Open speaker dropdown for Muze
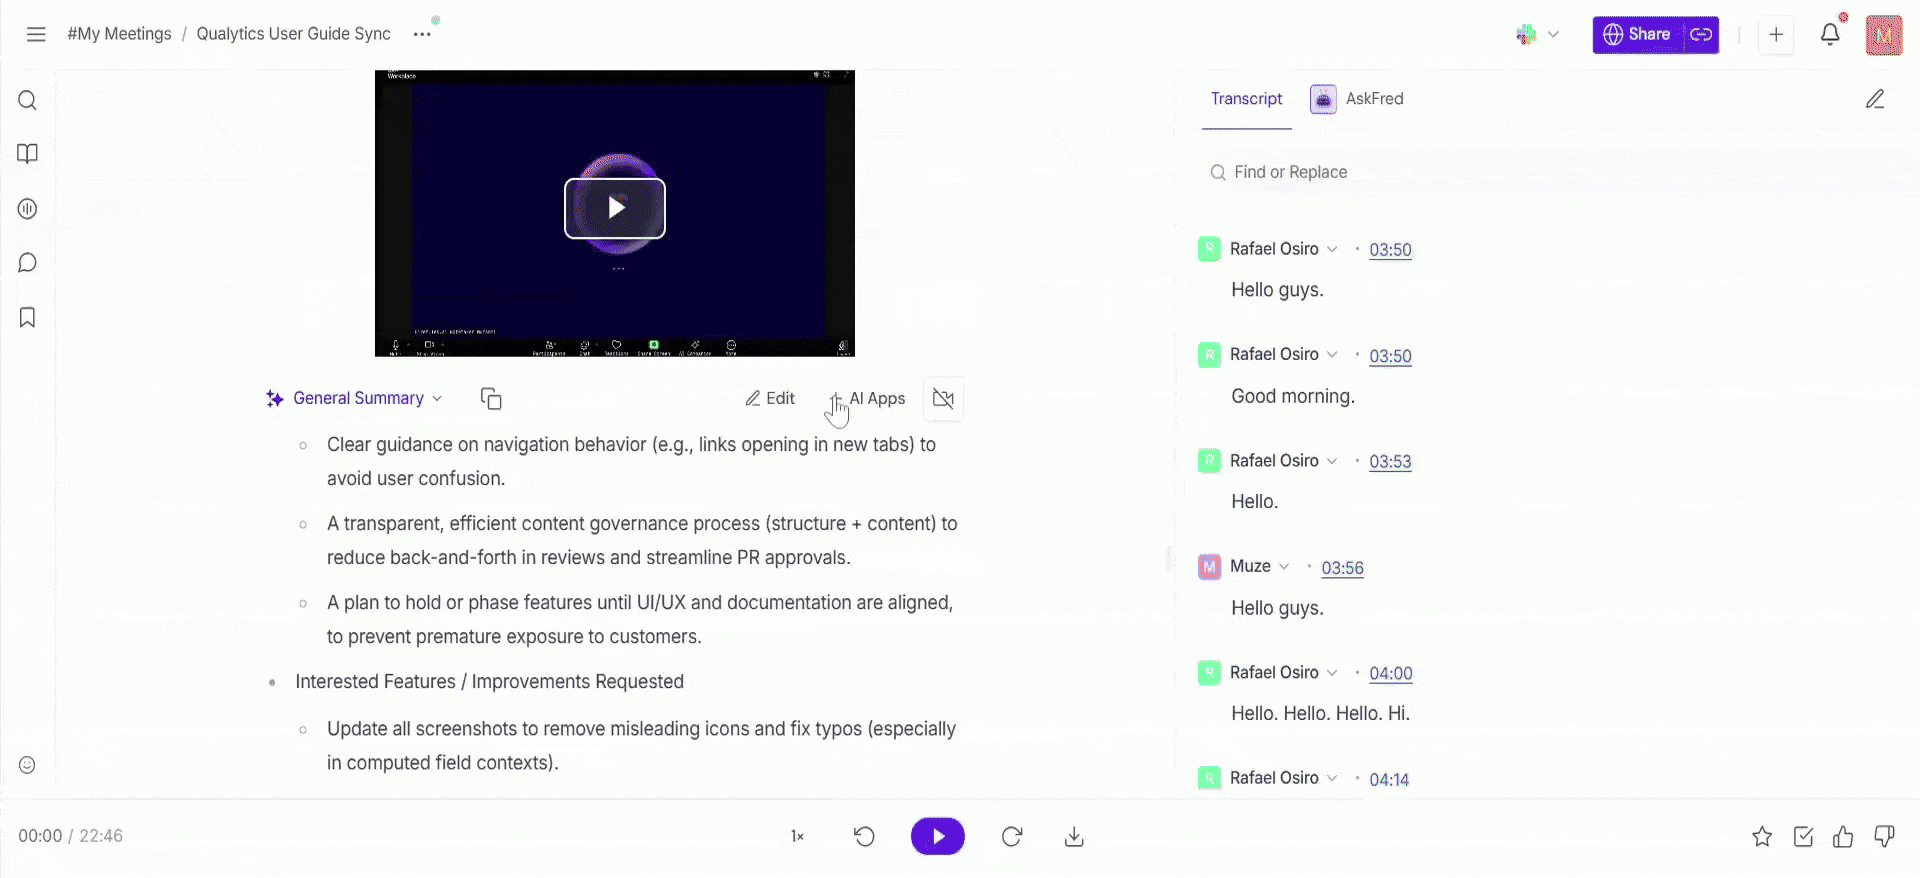The width and height of the screenshot is (1920, 878). coord(1284,567)
